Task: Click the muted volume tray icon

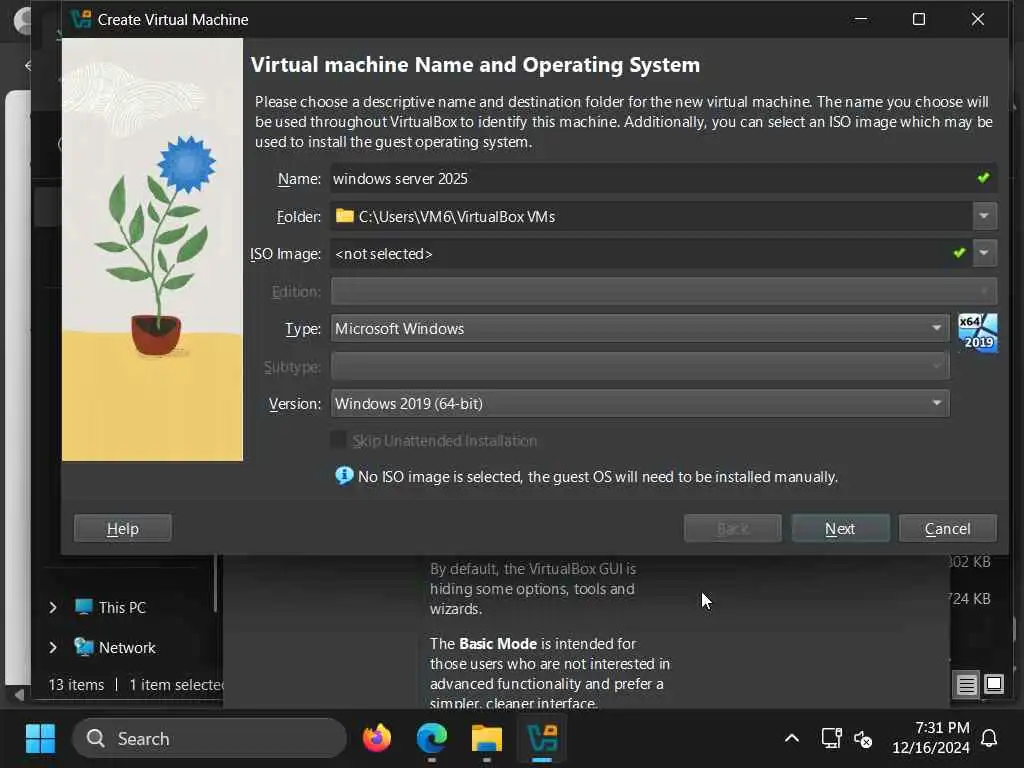Action: point(863,739)
